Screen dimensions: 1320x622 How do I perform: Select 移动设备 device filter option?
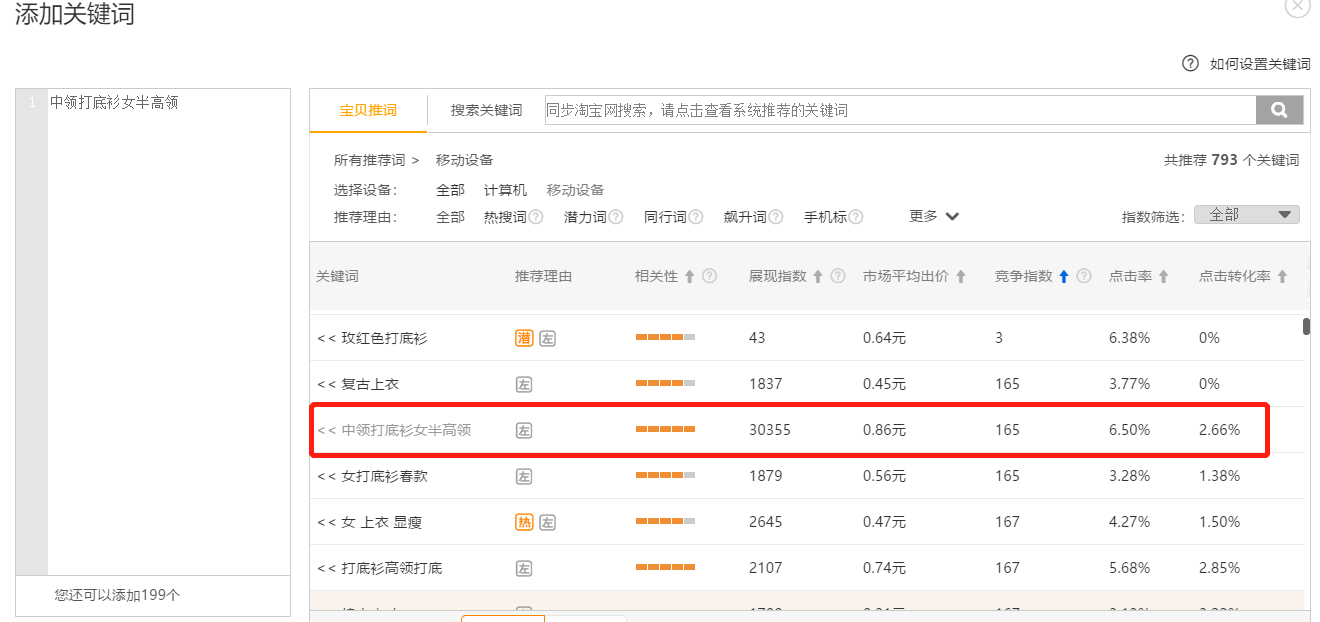point(575,190)
